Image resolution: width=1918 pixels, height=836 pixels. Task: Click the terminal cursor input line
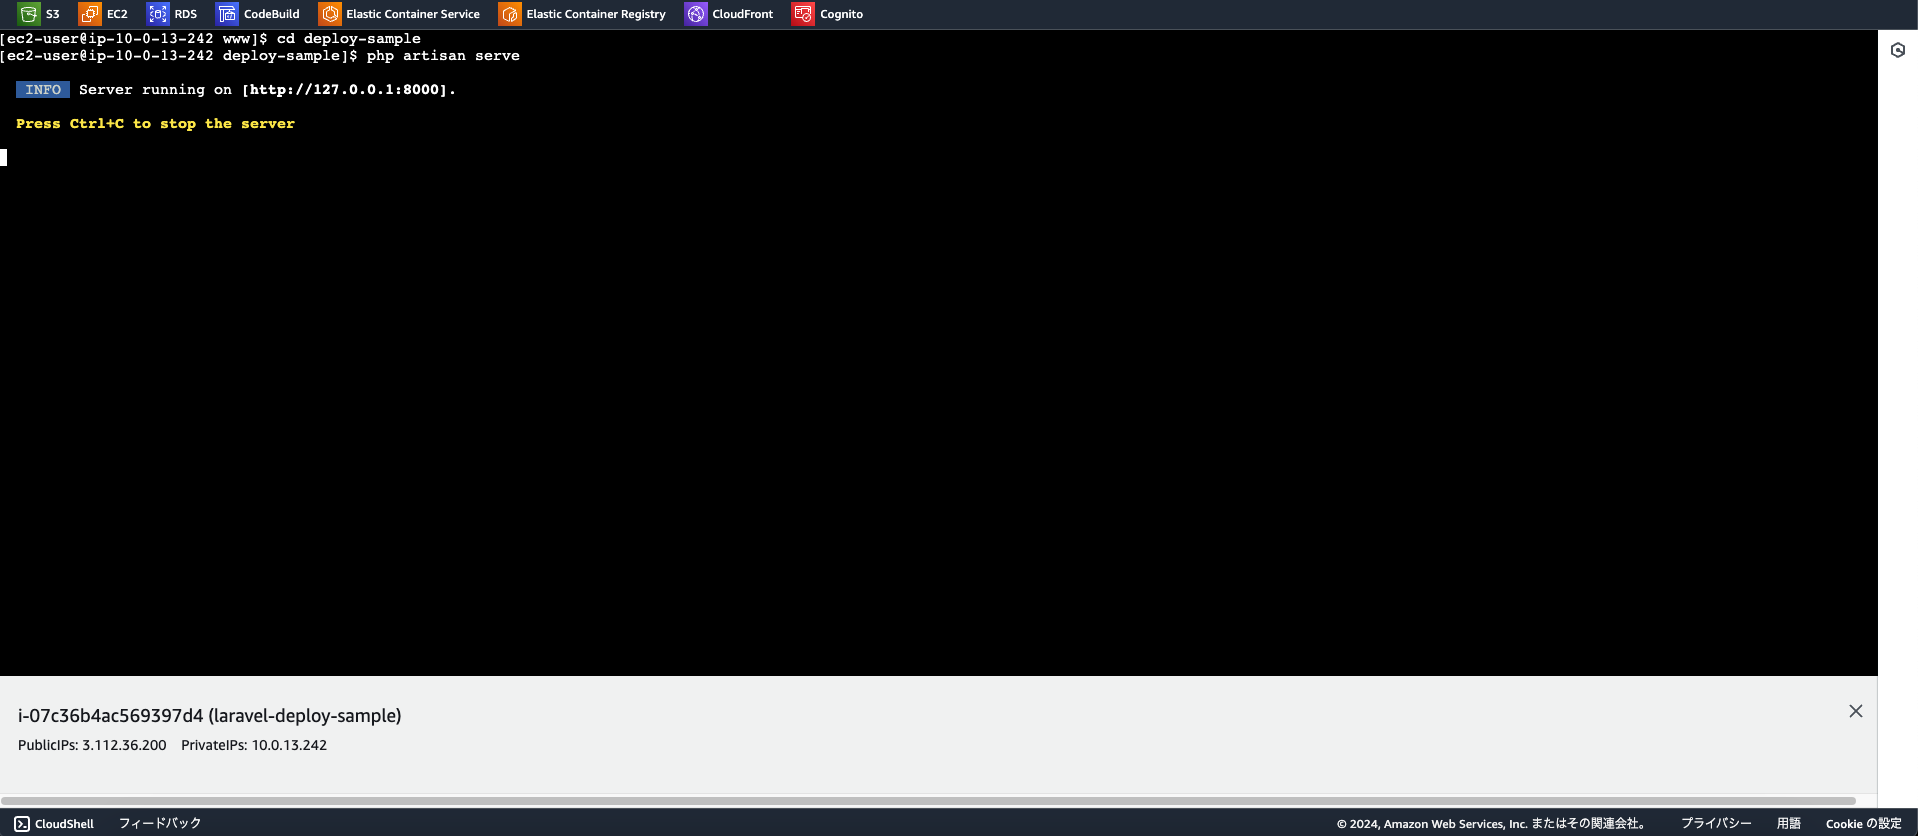point(4,157)
